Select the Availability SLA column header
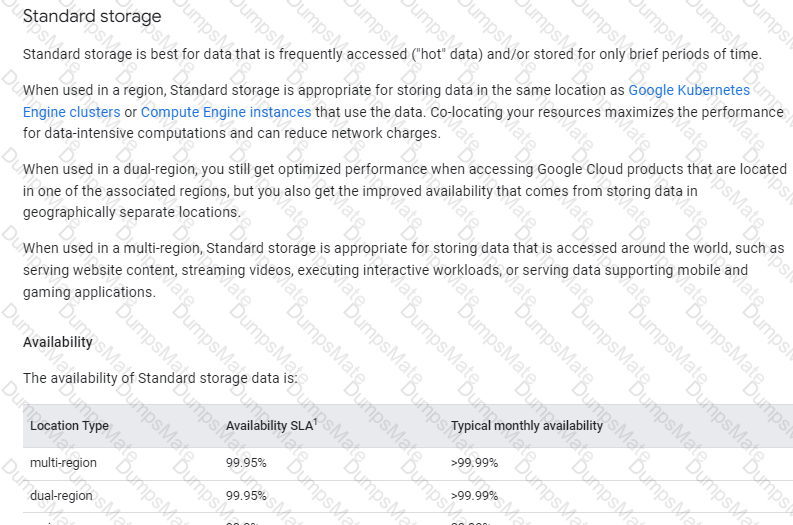The image size is (793, 525). coord(270,426)
